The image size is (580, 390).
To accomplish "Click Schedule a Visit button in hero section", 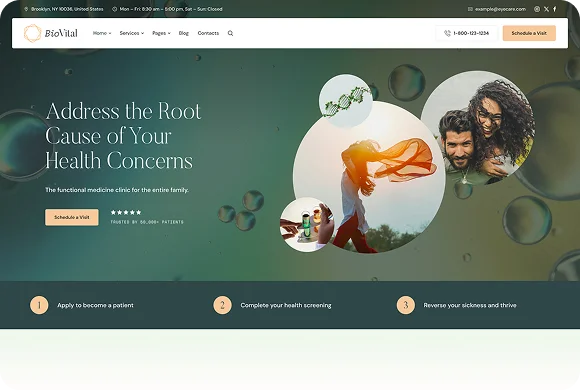I will [72, 217].
